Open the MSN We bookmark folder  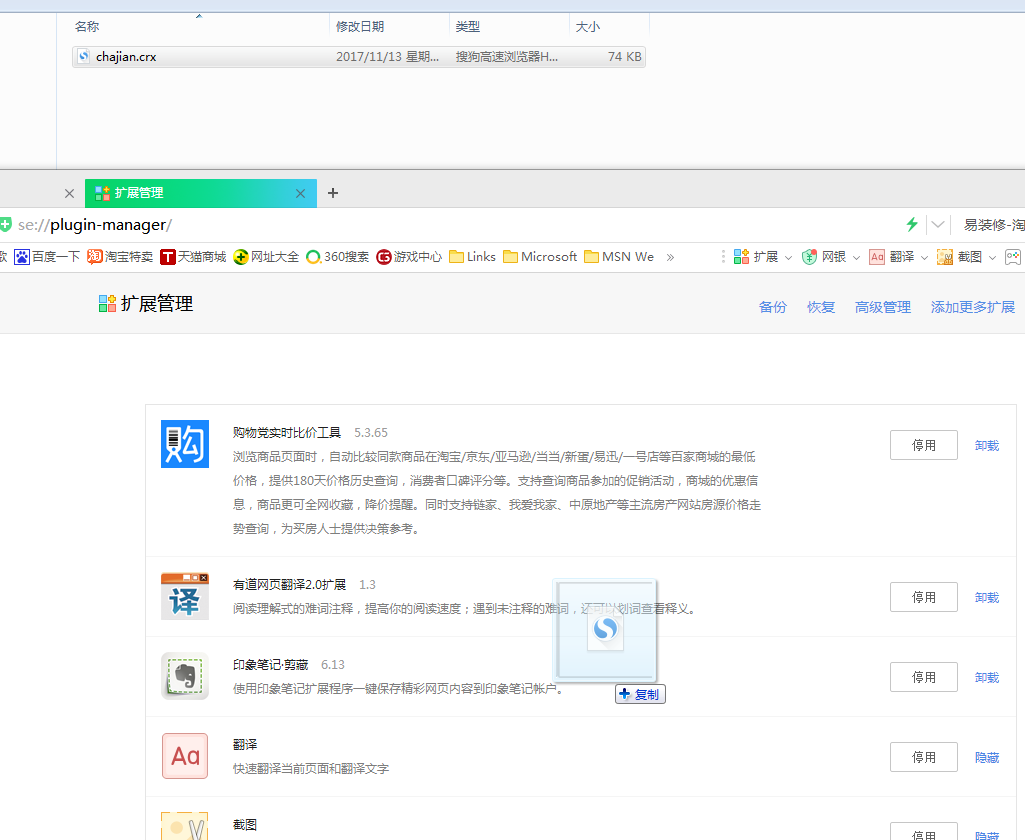[619, 257]
